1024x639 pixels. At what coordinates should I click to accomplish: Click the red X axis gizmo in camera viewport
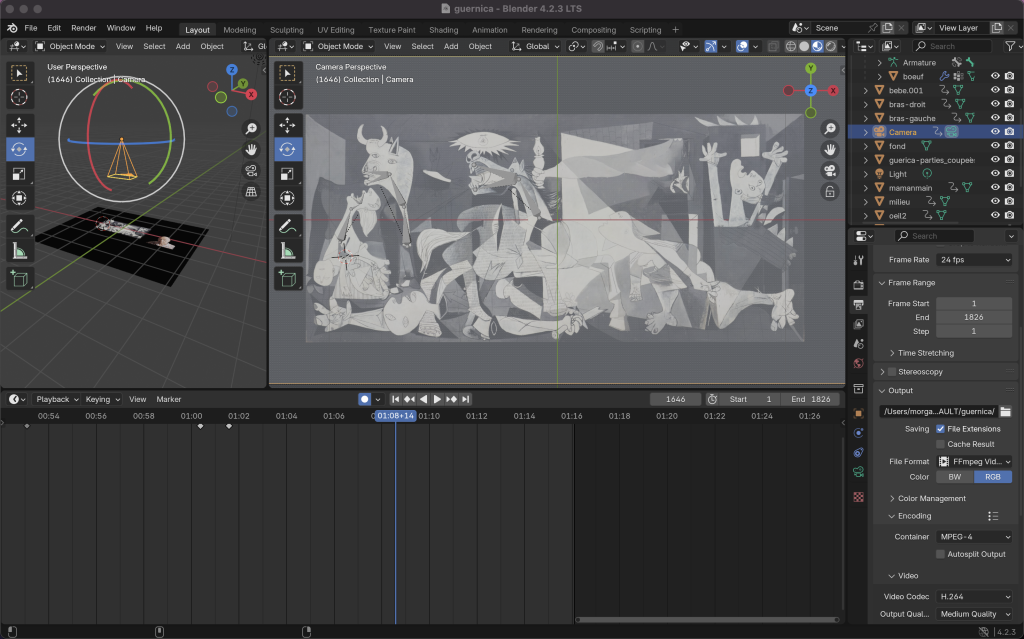point(833,91)
